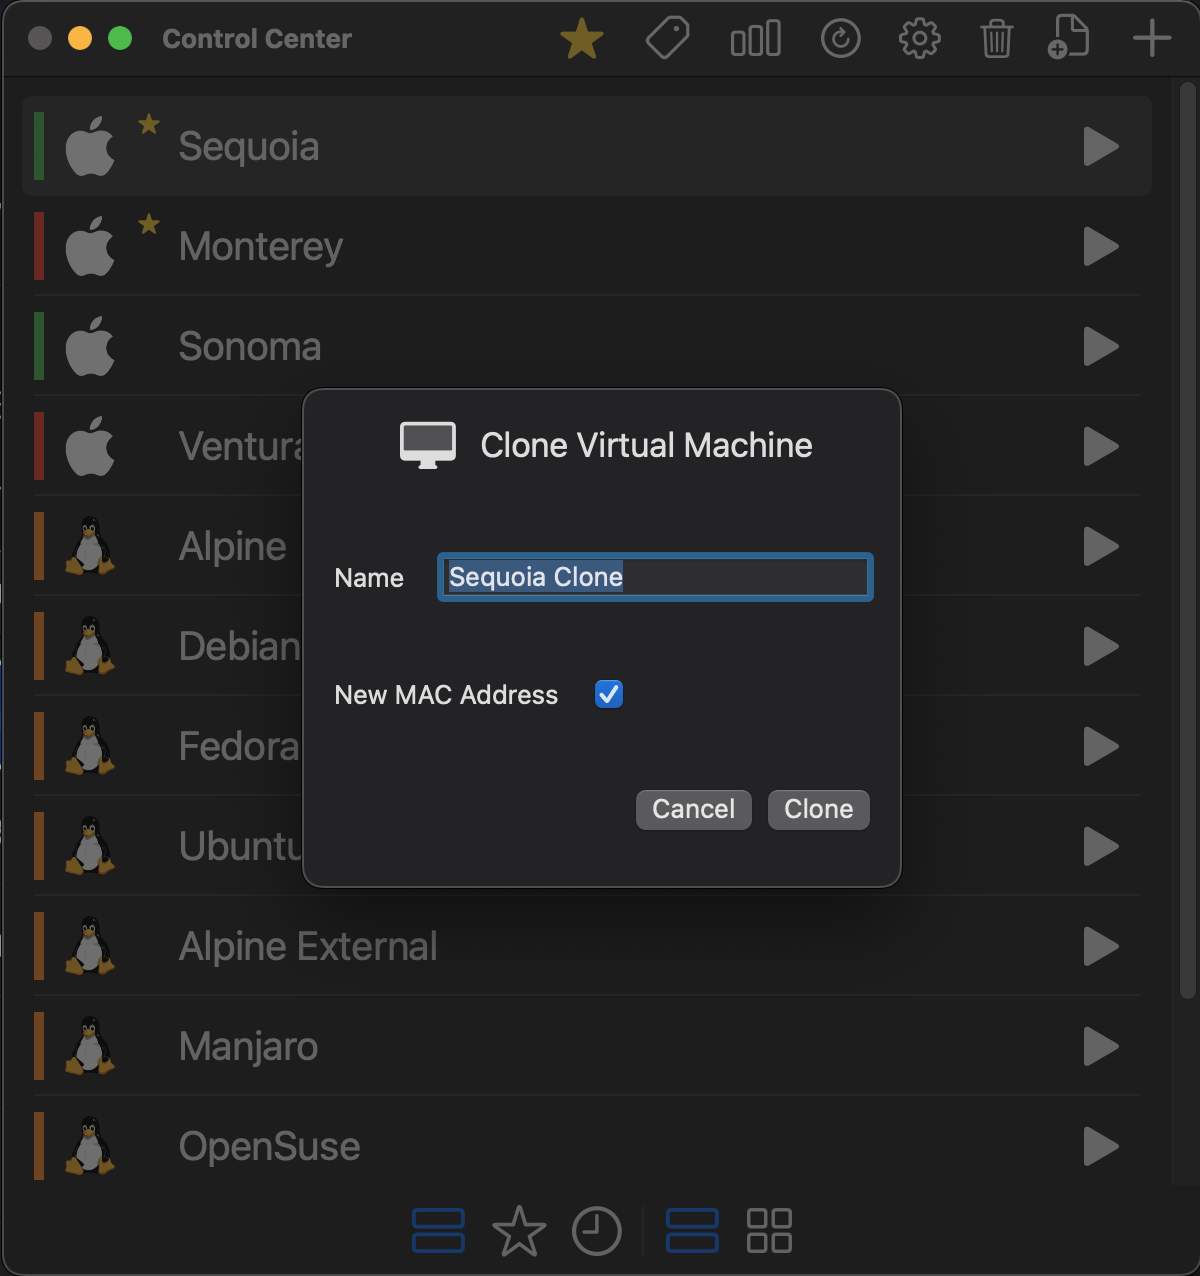
Task: Click the Tux penguin icon for OpenSuse
Action: pos(90,1146)
